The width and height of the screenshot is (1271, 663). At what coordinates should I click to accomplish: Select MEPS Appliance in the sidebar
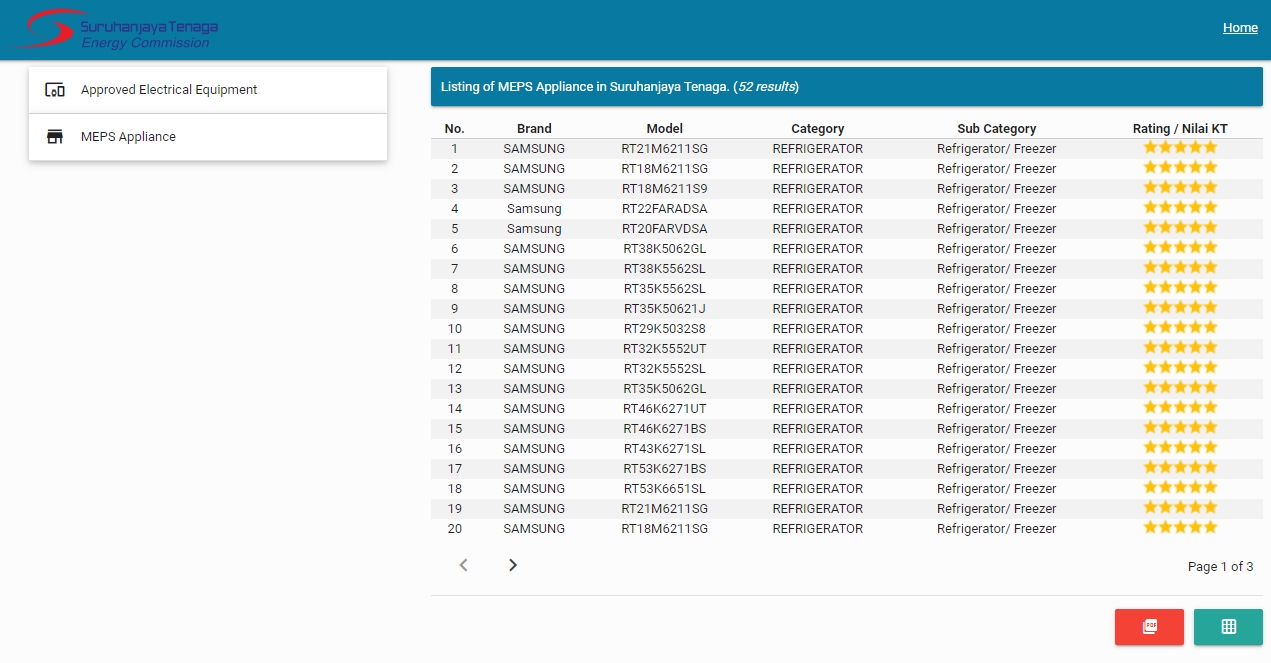pyautogui.click(x=128, y=137)
